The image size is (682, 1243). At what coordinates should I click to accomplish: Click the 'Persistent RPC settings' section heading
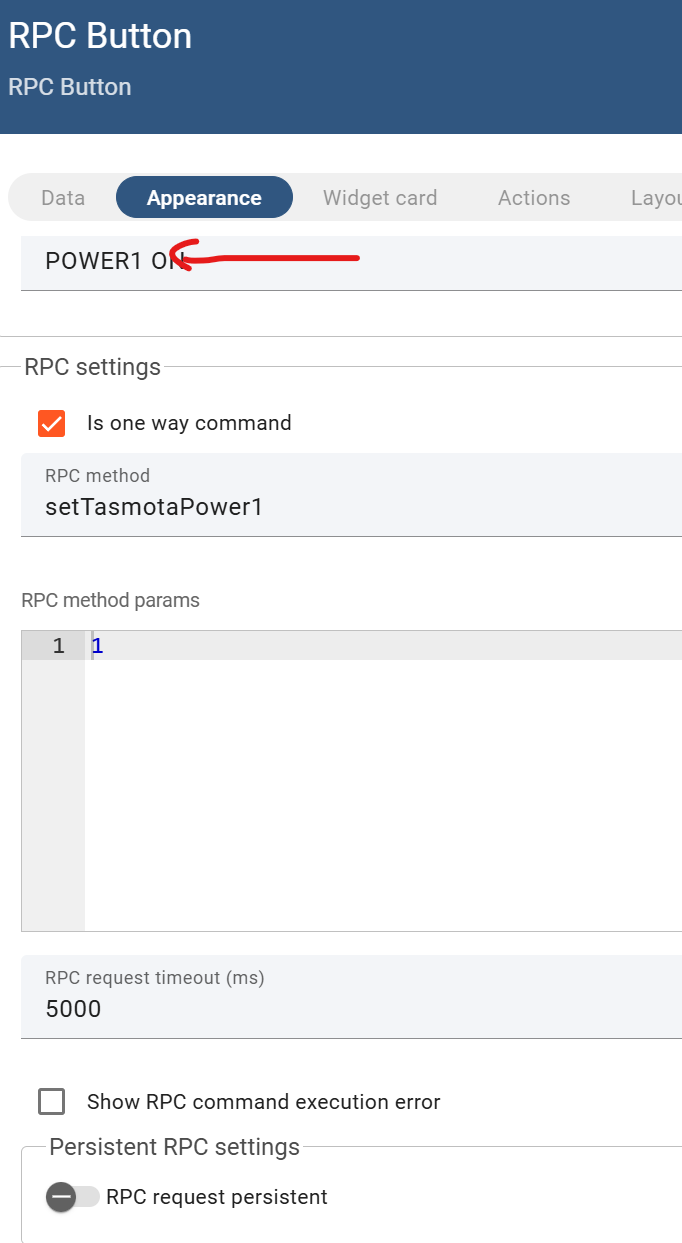click(175, 1147)
